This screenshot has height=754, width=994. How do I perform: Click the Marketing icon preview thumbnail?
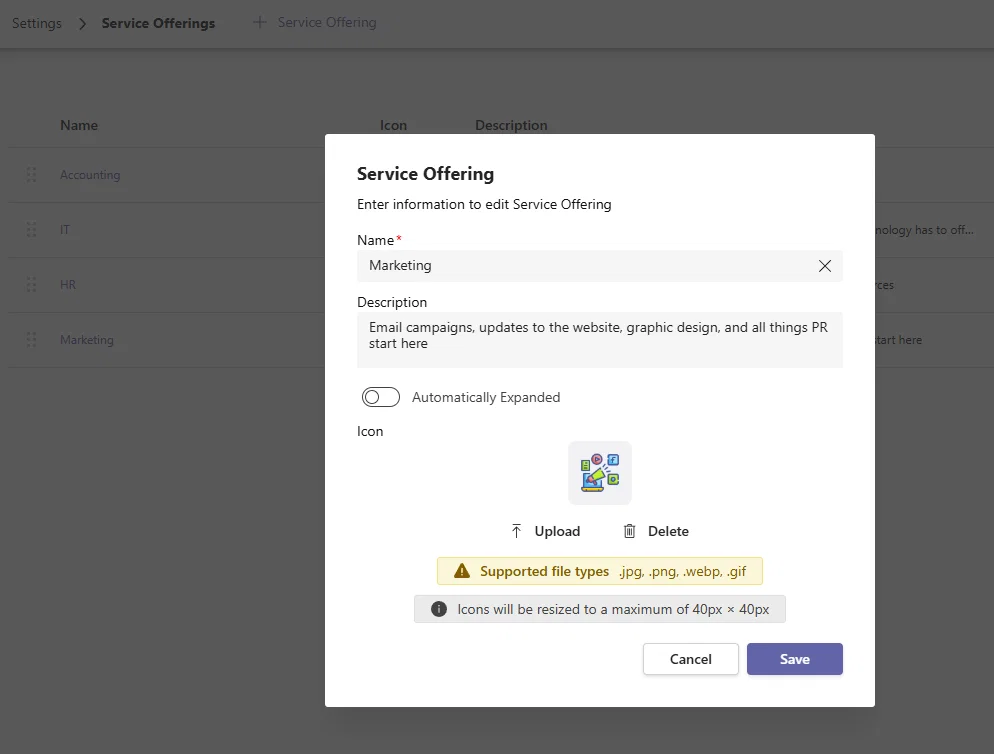[600, 473]
